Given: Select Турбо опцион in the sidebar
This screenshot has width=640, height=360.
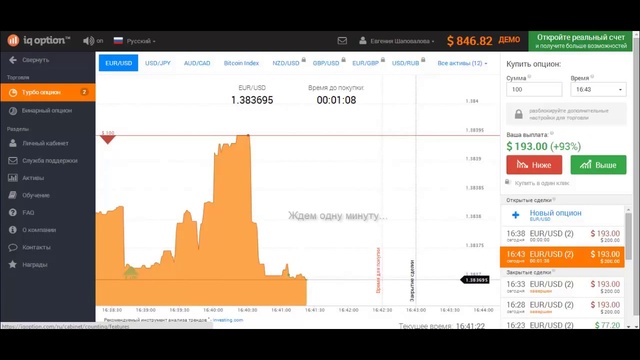Looking at the screenshot, I should coord(48,92).
